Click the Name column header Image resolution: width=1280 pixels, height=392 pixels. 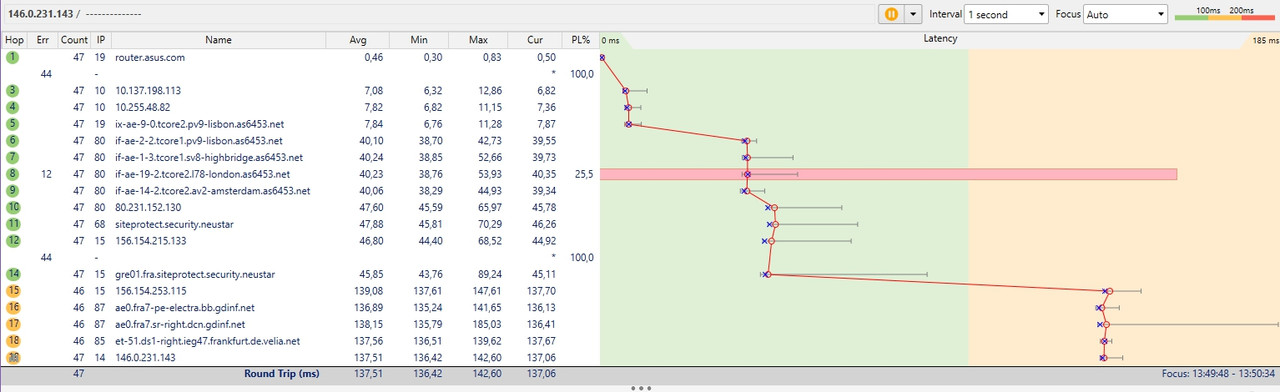pos(218,40)
